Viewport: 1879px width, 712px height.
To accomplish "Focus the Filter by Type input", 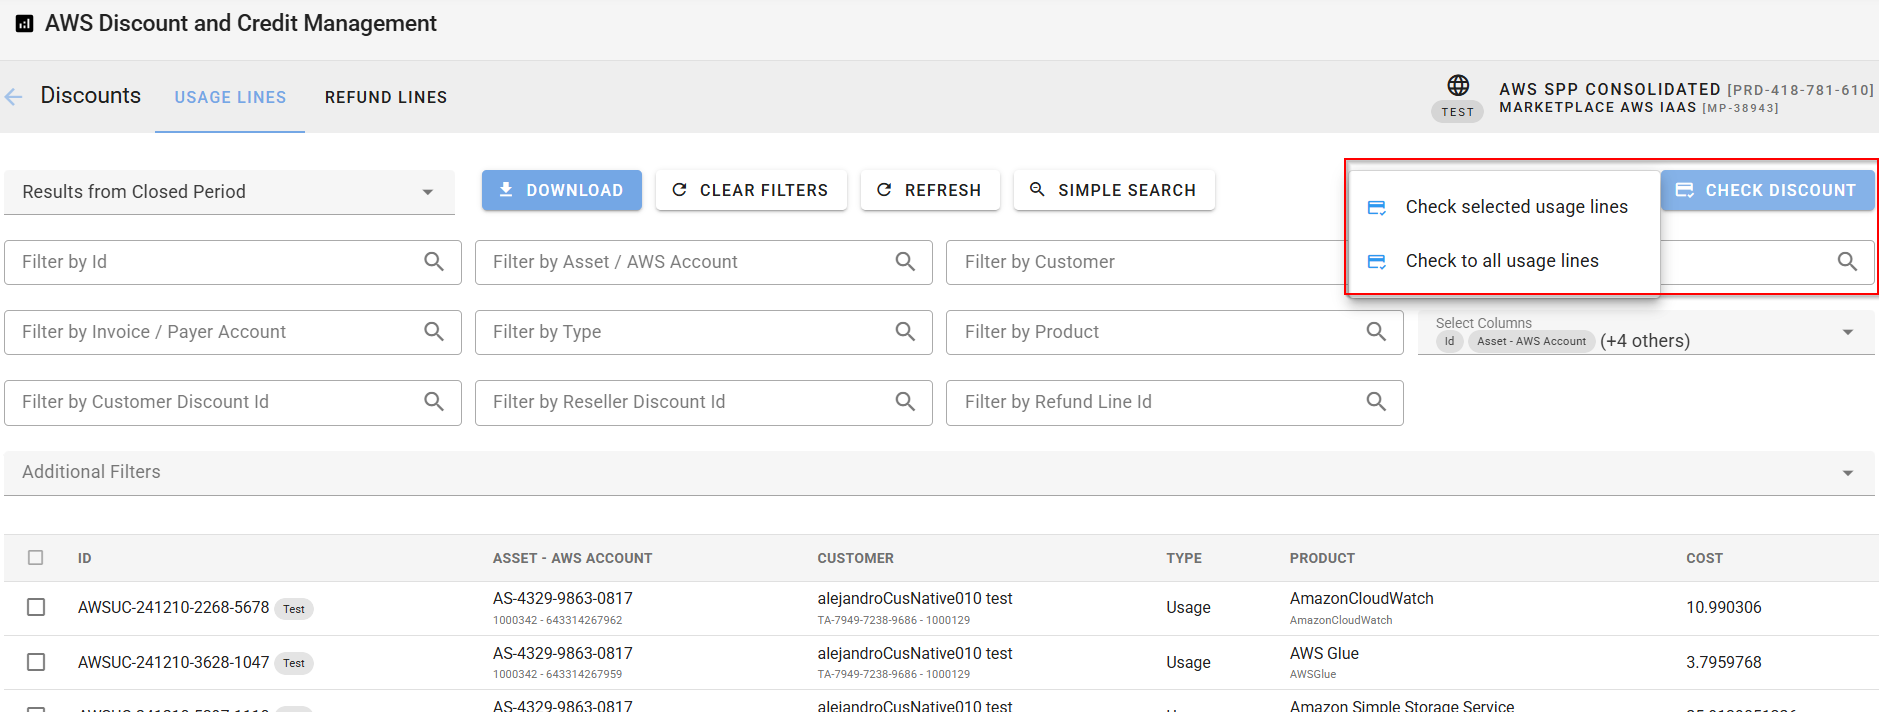I will pos(704,332).
